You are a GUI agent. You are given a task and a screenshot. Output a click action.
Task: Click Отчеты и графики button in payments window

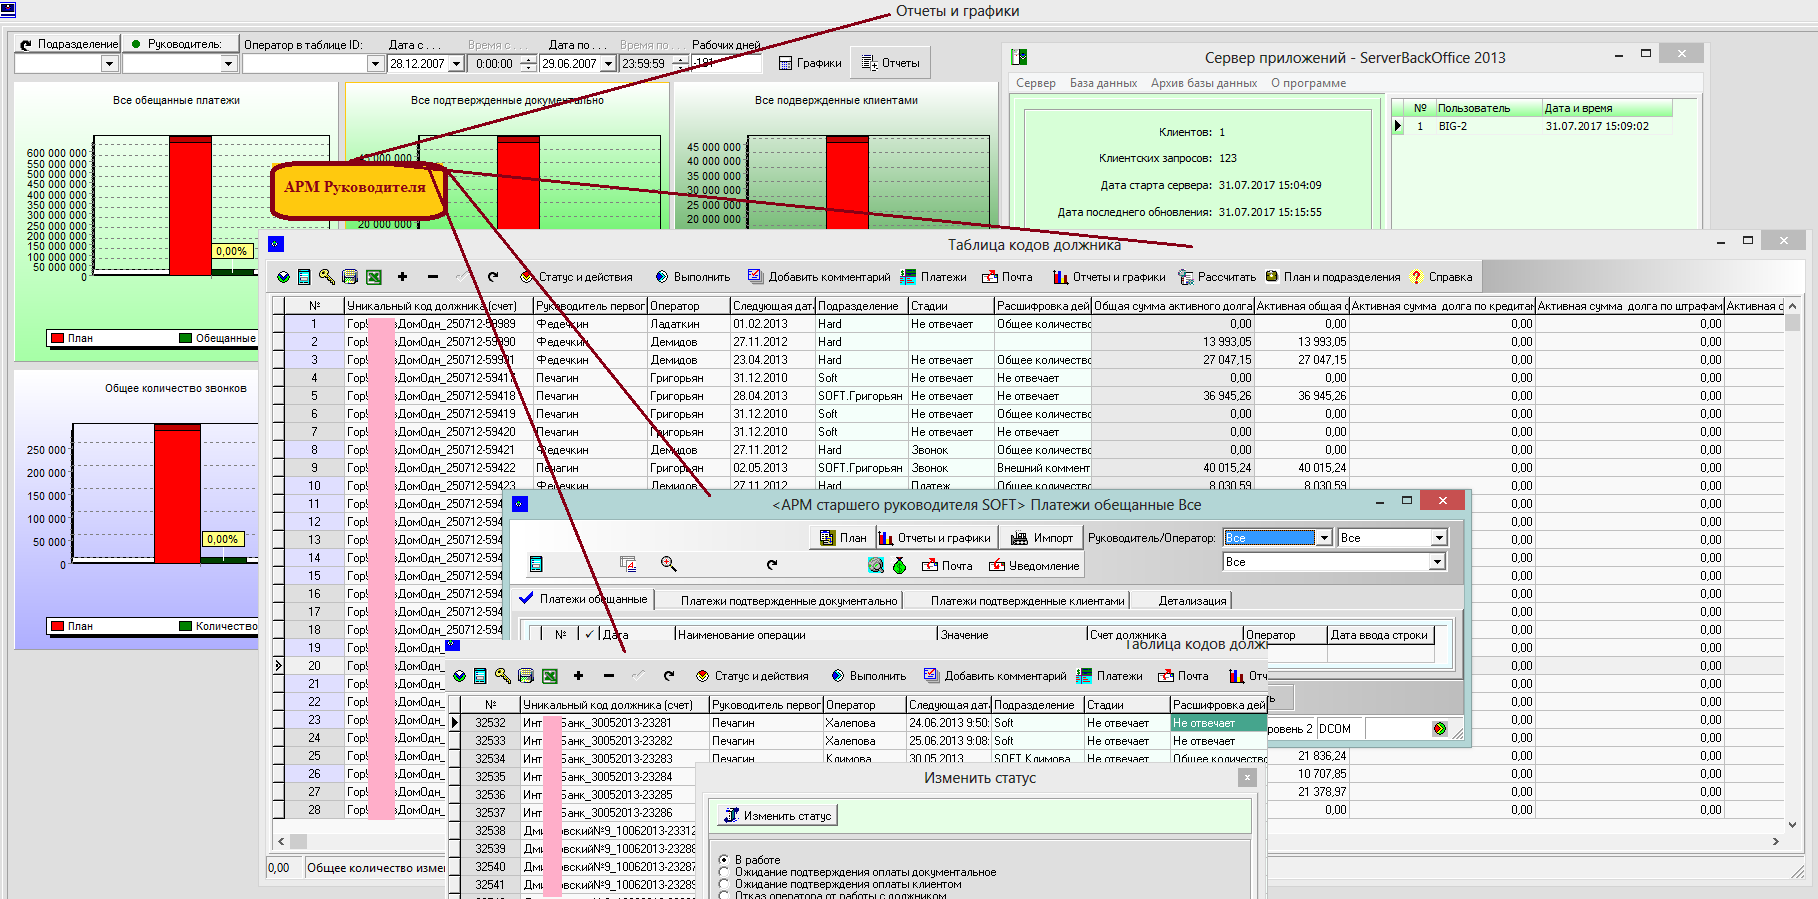coord(935,538)
